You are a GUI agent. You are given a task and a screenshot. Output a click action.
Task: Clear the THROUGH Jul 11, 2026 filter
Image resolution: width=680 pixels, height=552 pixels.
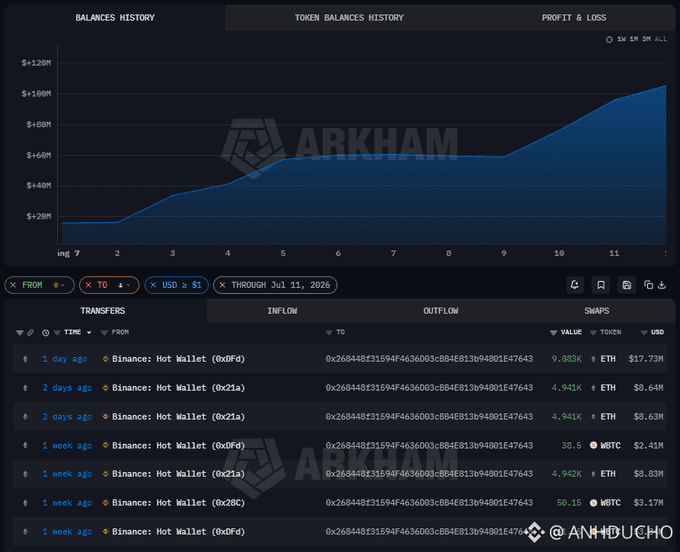[222, 285]
